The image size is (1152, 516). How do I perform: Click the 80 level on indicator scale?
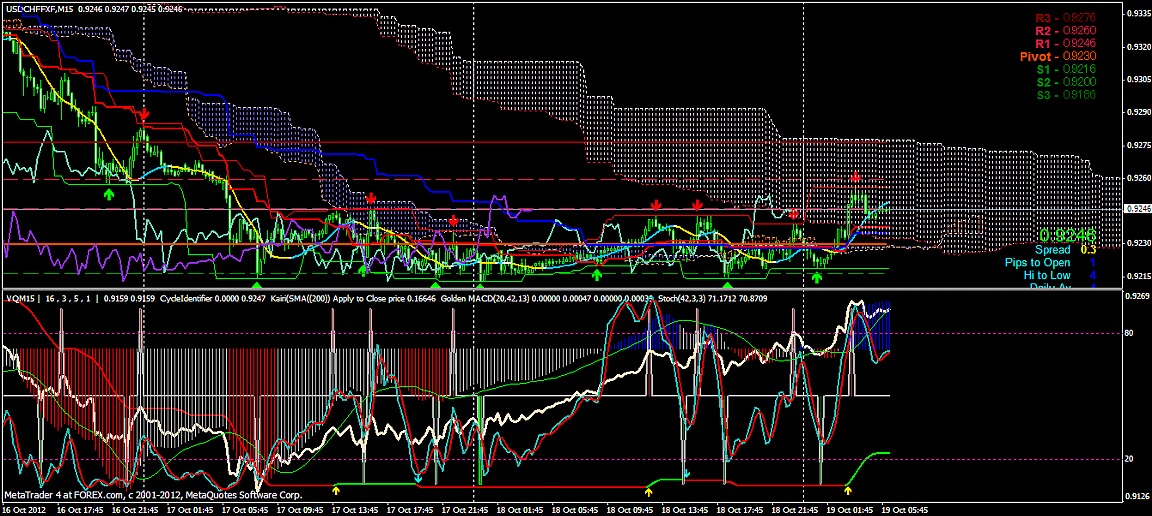(1129, 333)
